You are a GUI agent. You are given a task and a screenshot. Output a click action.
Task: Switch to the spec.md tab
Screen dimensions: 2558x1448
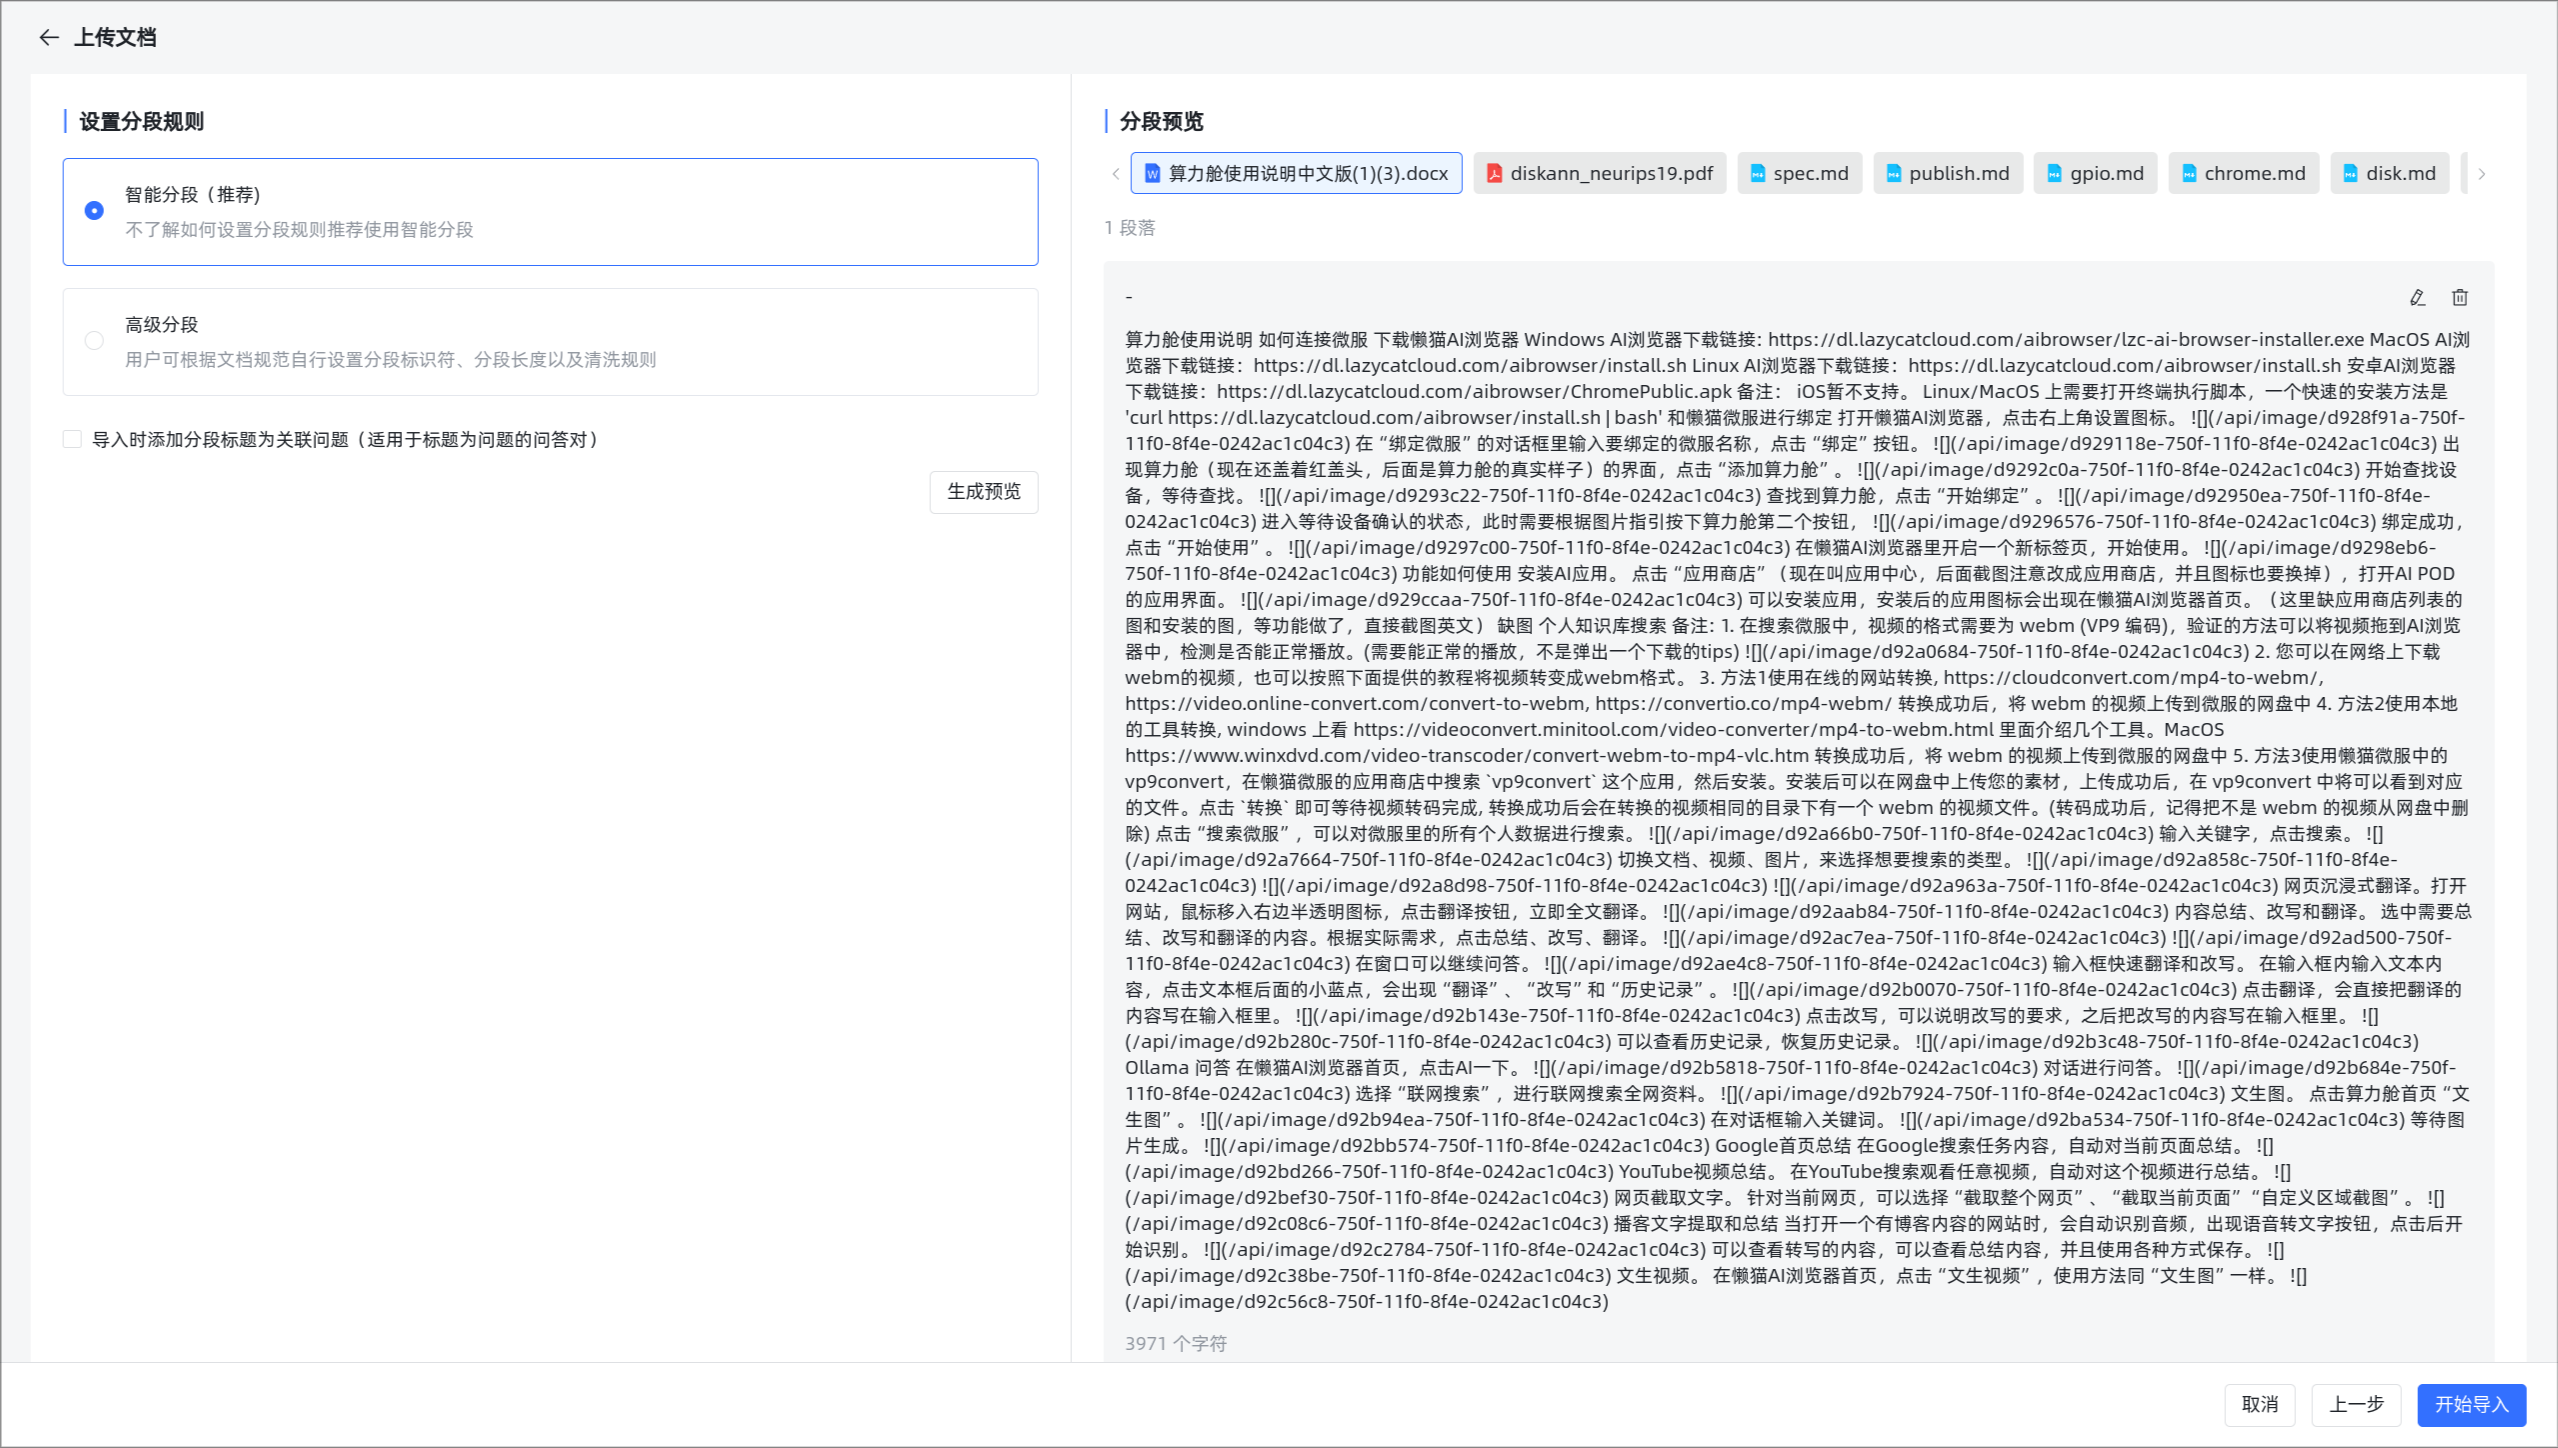1800,174
